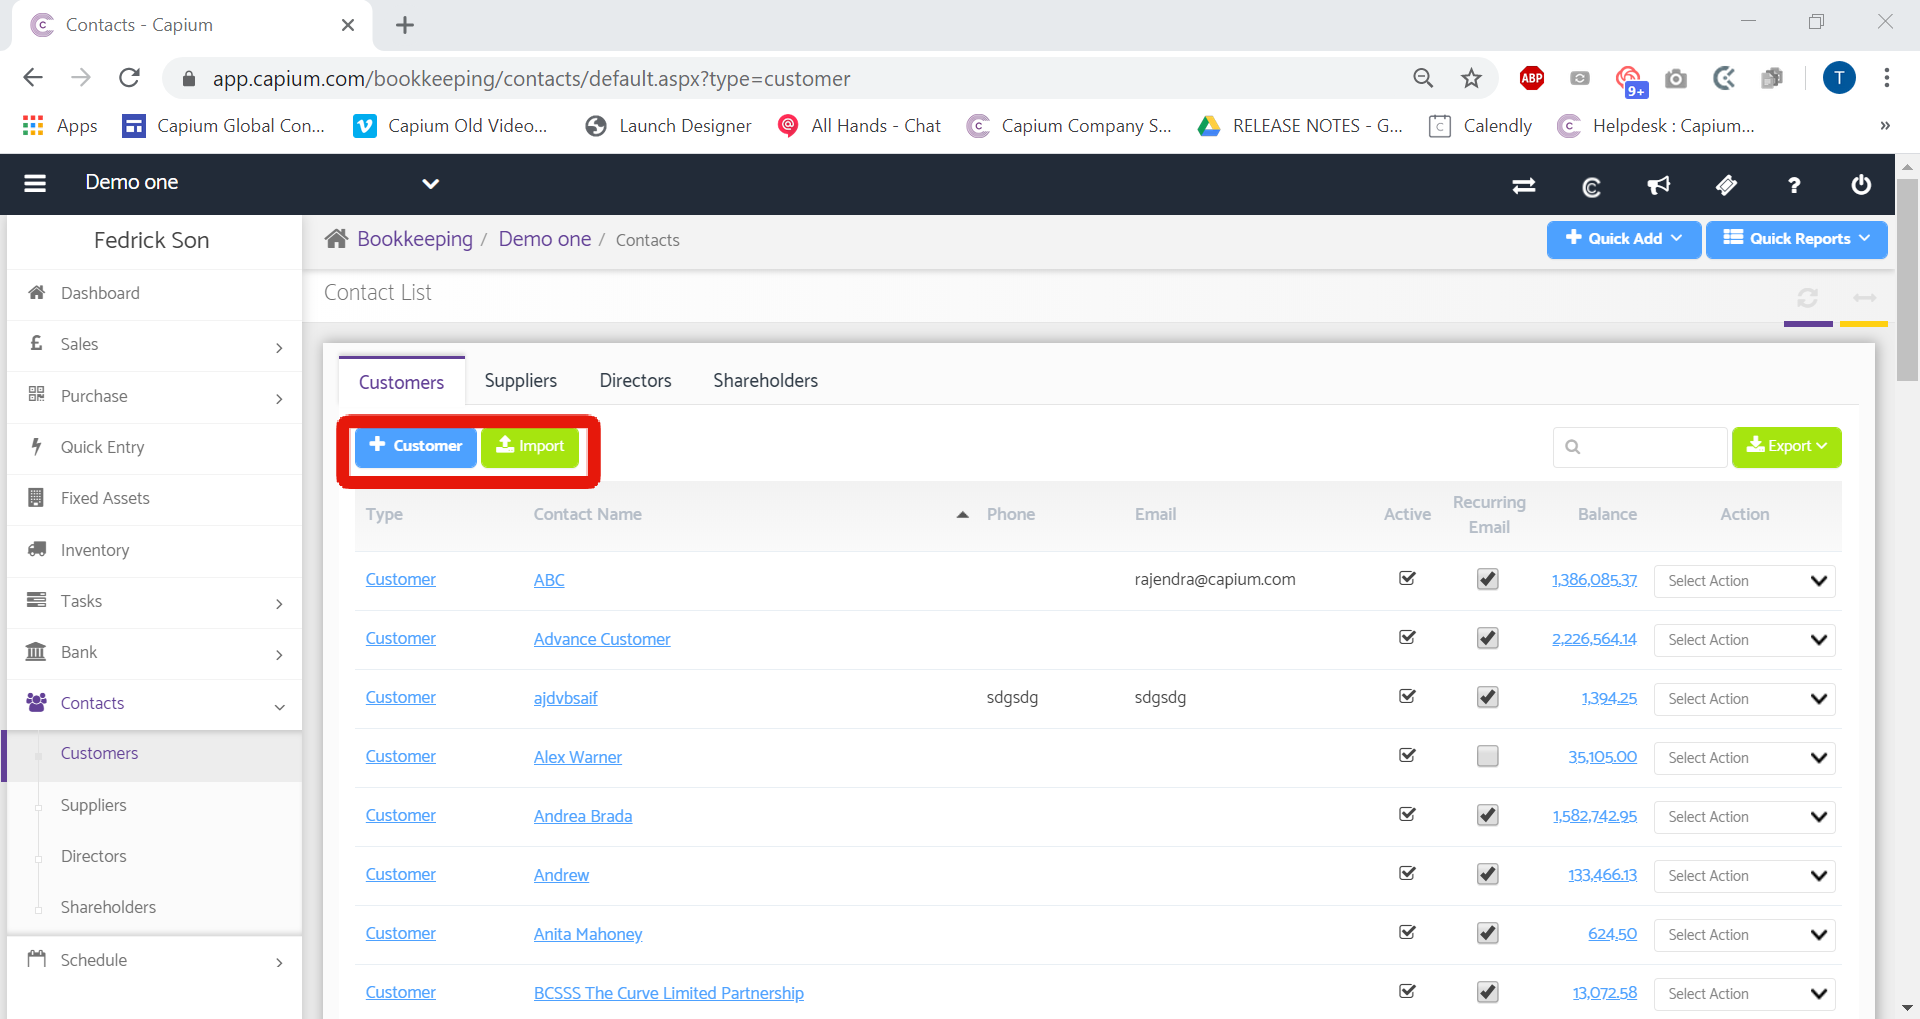Image resolution: width=1920 pixels, height=1019 pixels.
Task: Open a new browser tab
Action: [404, 25]
